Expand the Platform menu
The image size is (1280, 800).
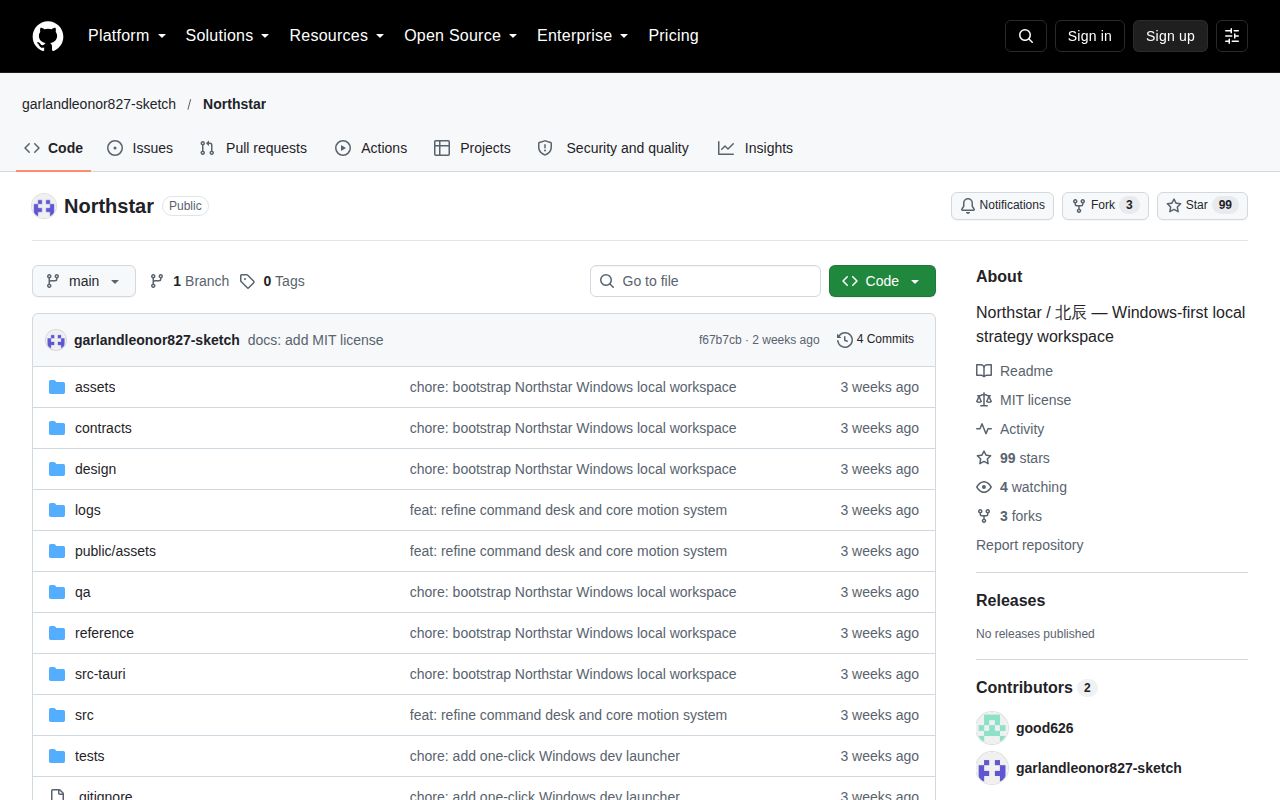coord(127,36)
